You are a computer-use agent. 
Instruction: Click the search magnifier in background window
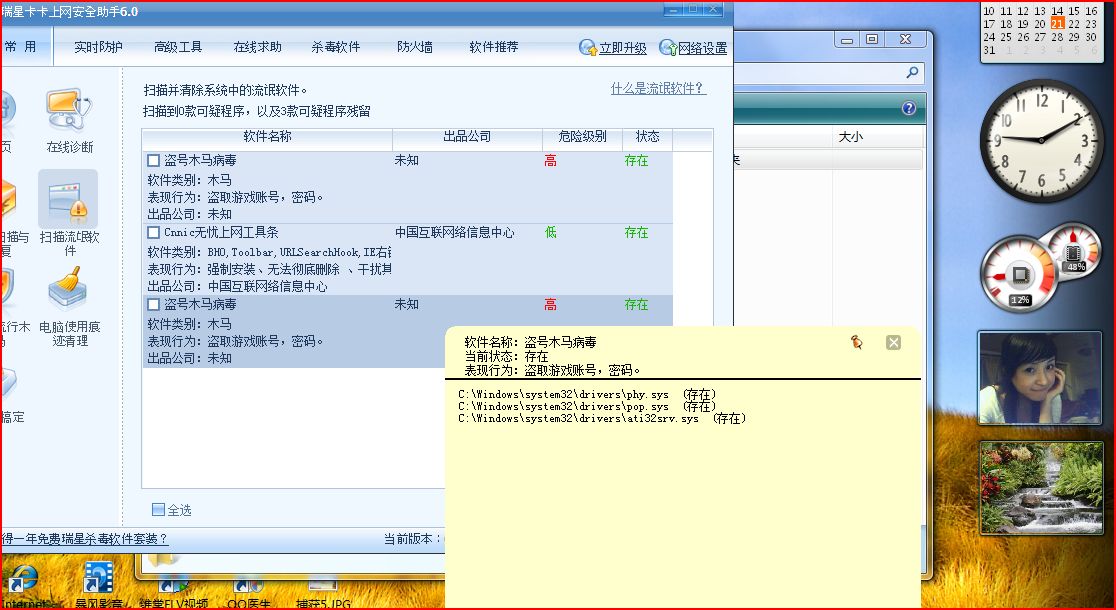(x=912, y=72)
